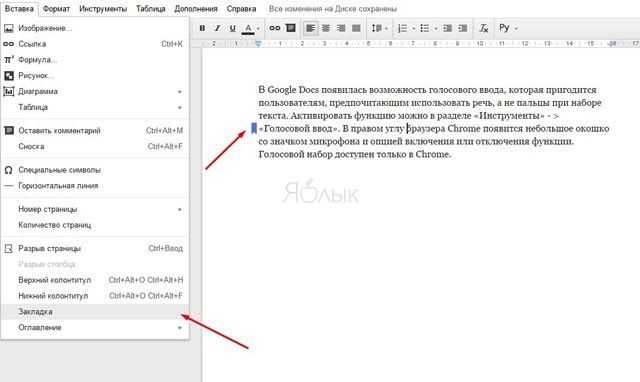Click the insert link toolbar icon
640x382 pixels.
(x=274, y=28)
